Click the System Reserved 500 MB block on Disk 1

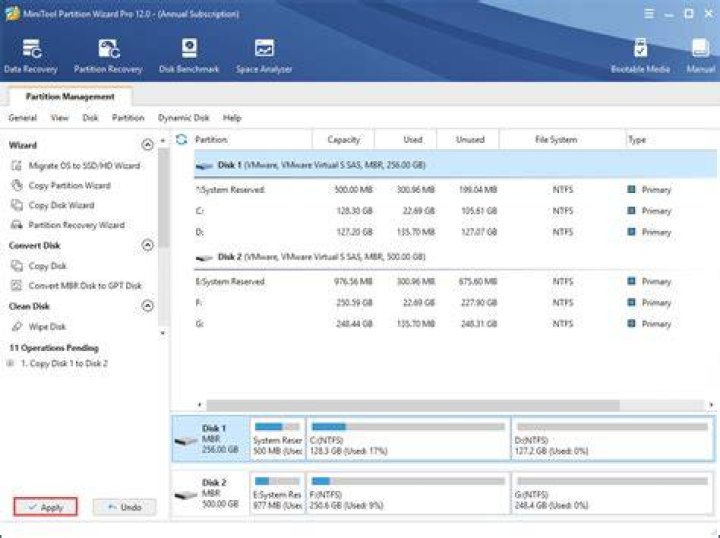(277, 439)
